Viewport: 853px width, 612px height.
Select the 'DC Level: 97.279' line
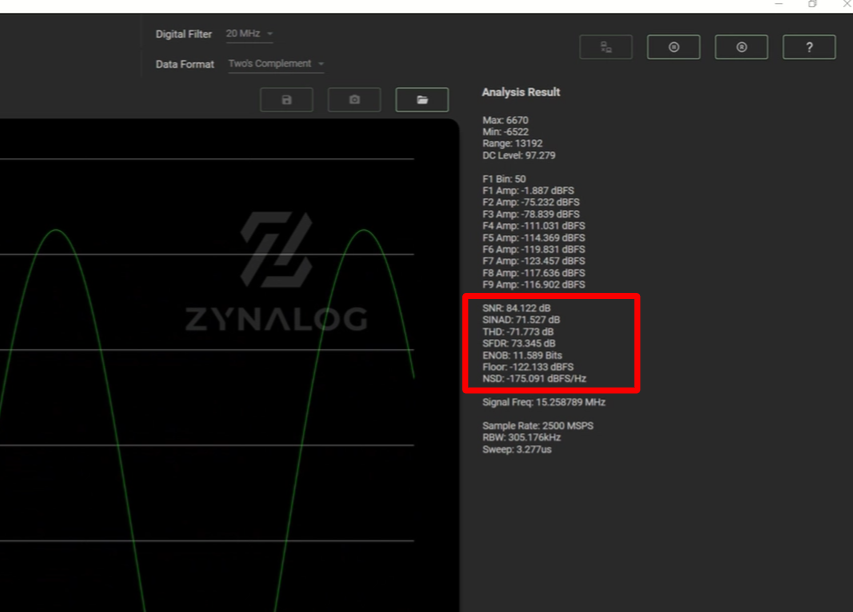coord(518,156)
